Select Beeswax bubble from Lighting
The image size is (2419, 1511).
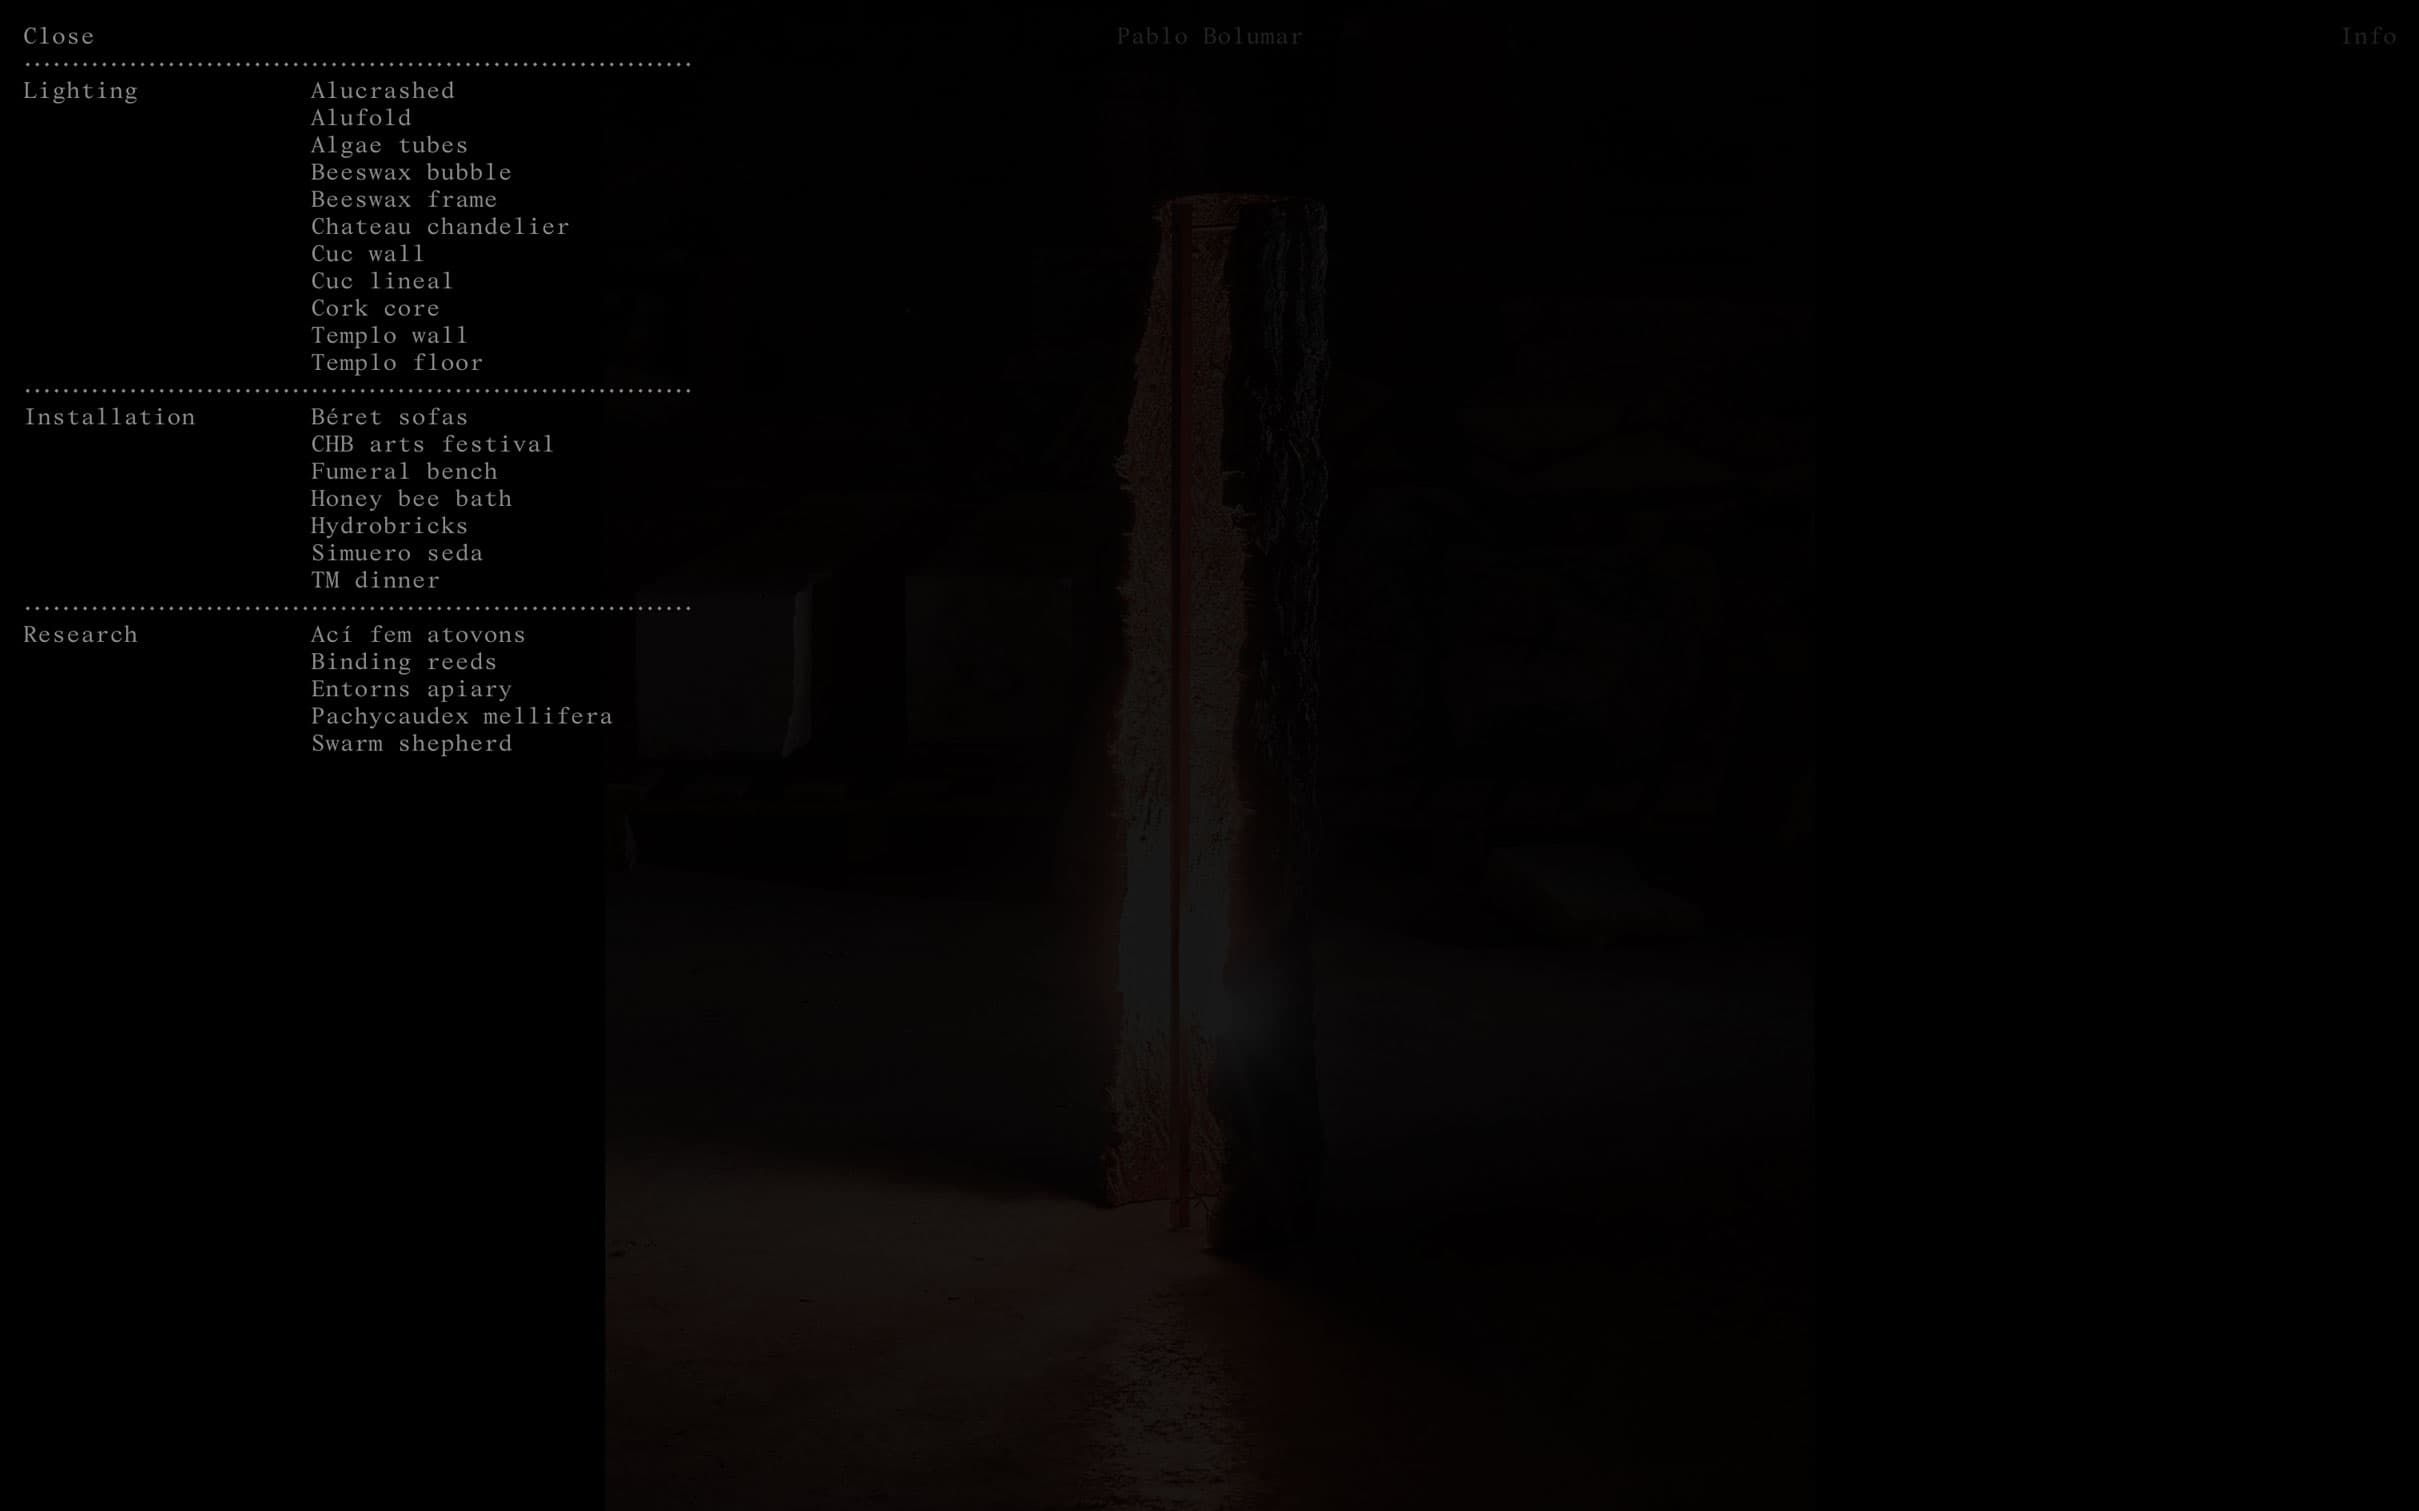[411, 172]
